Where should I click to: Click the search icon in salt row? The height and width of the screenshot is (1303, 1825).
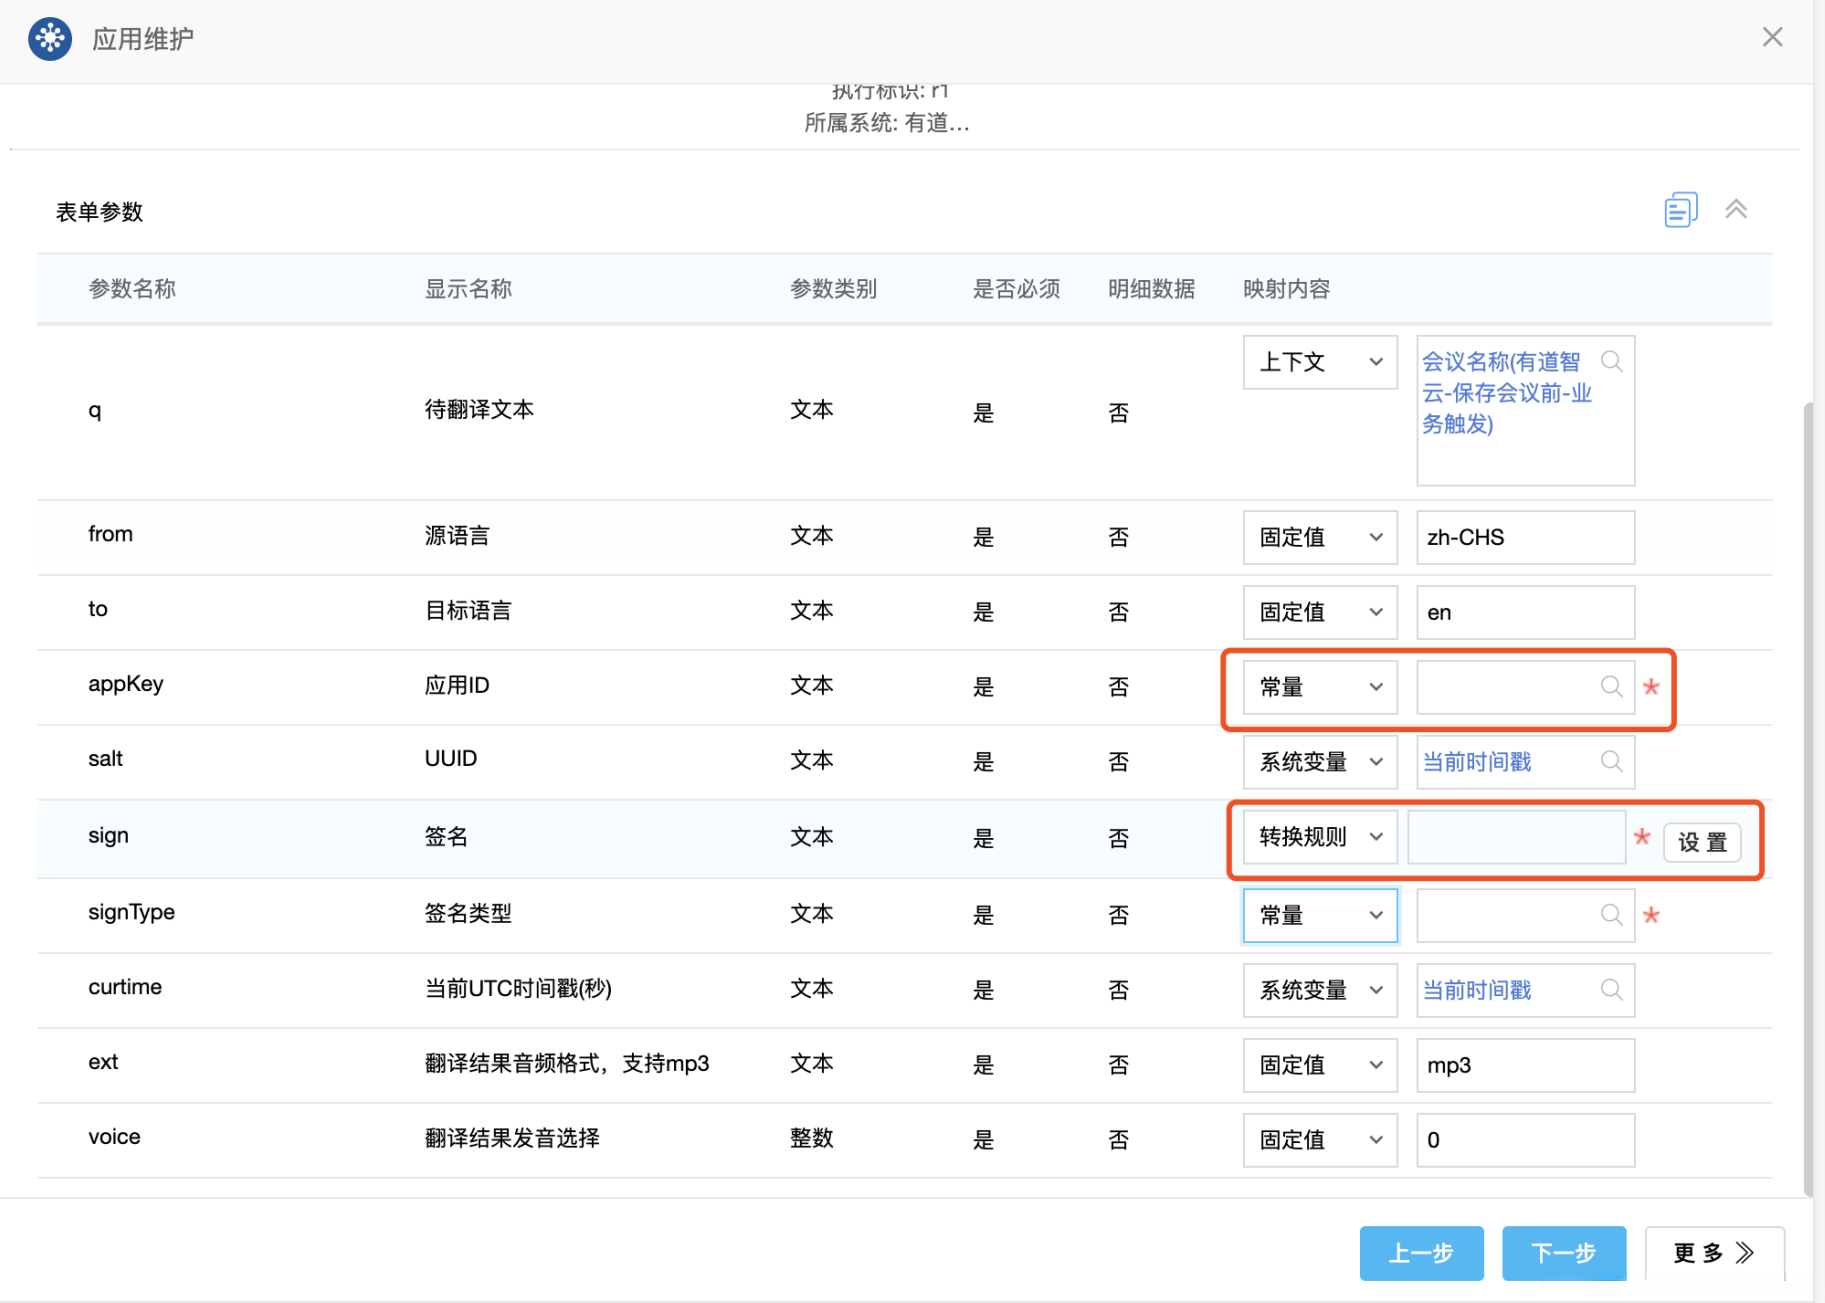click(x=1611, y=762)
